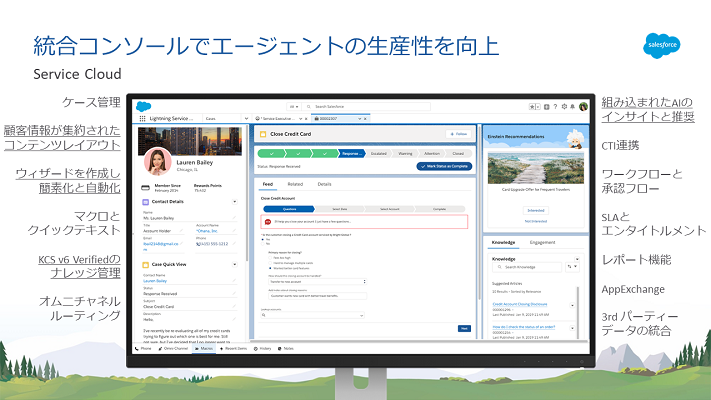711x400 pixels.
Task: Switch to the Details tab
Action: tap(324, 184)
